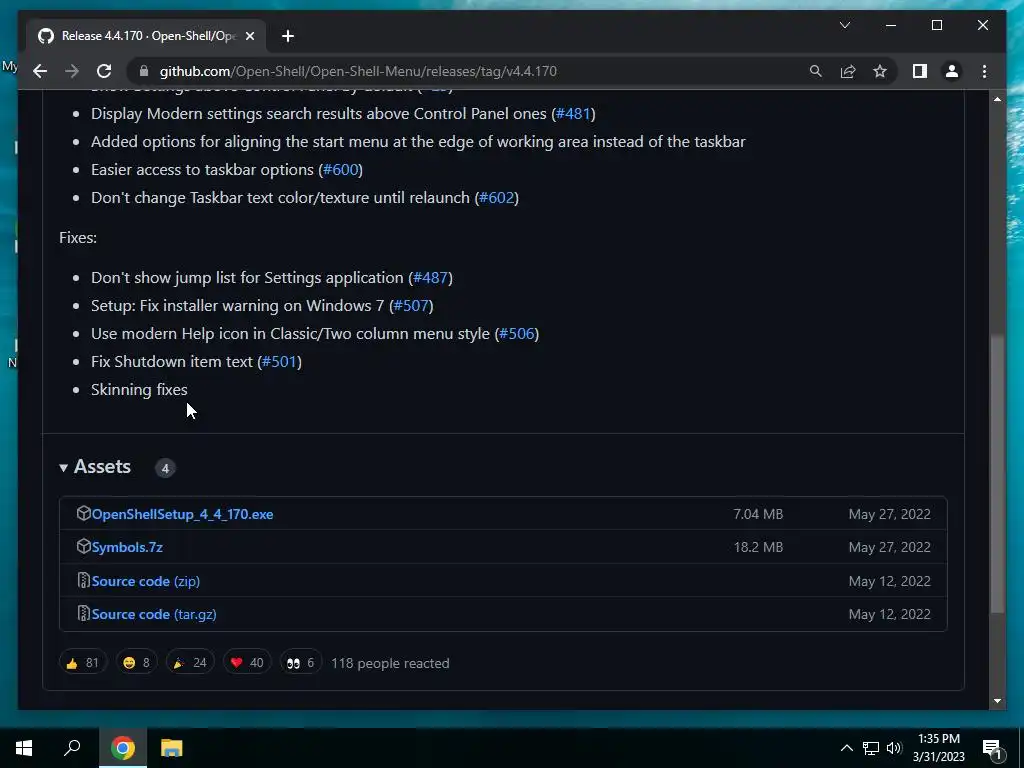
Task: Download Symbols.7z asset
Action: 127,547
